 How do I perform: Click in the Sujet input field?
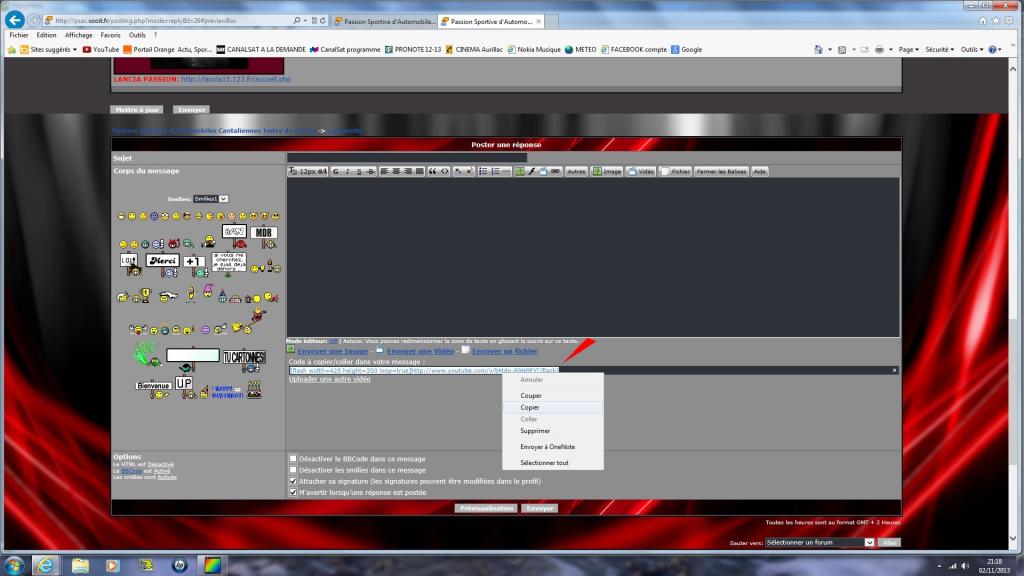(407, 157)
